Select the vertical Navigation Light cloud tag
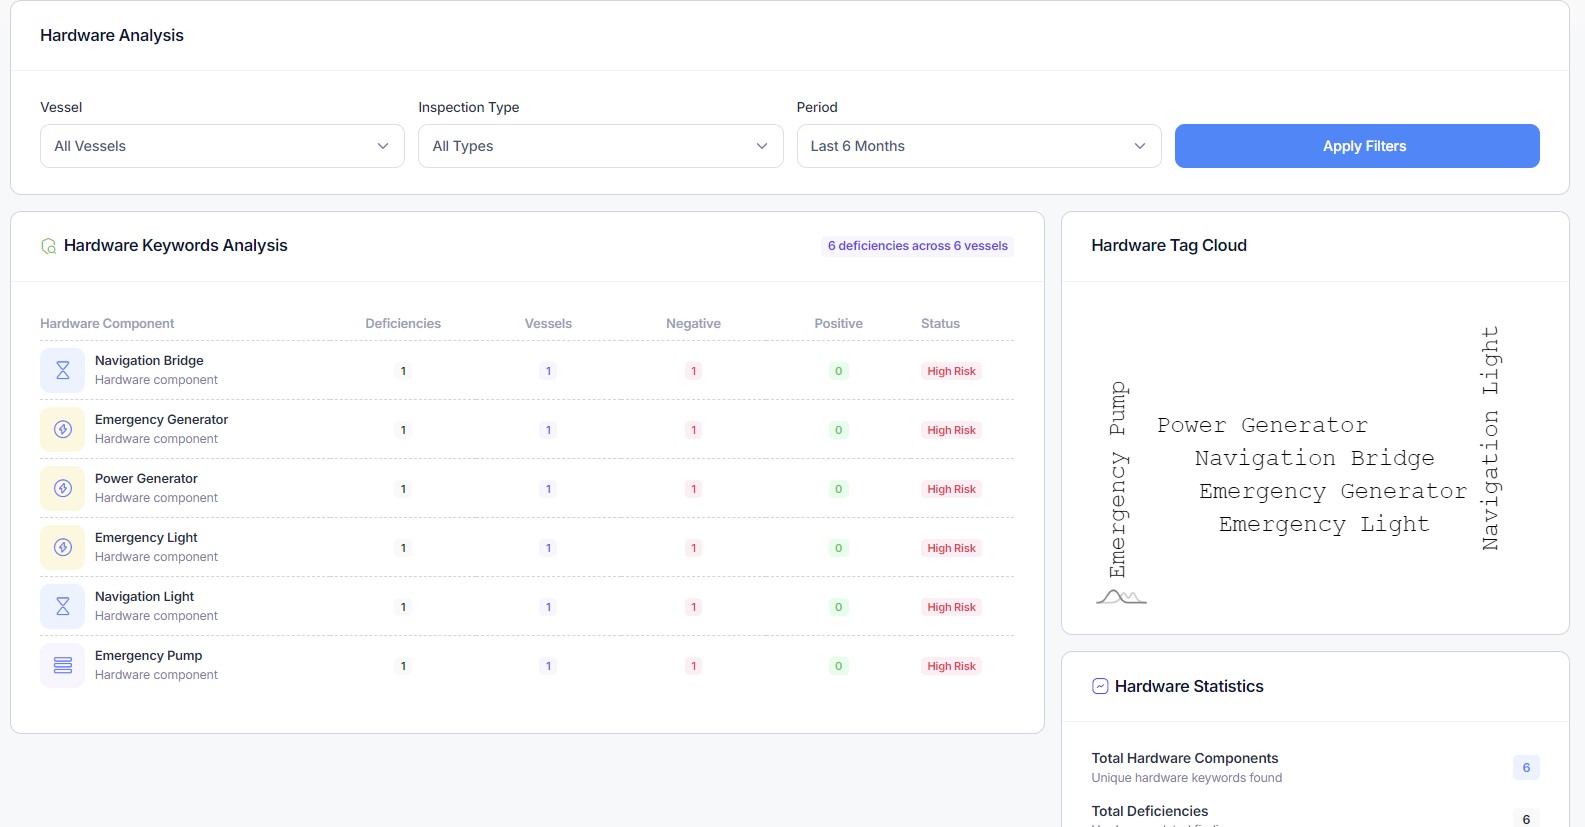This screenshot has height=827, width=1585. tap(1490, 438)
